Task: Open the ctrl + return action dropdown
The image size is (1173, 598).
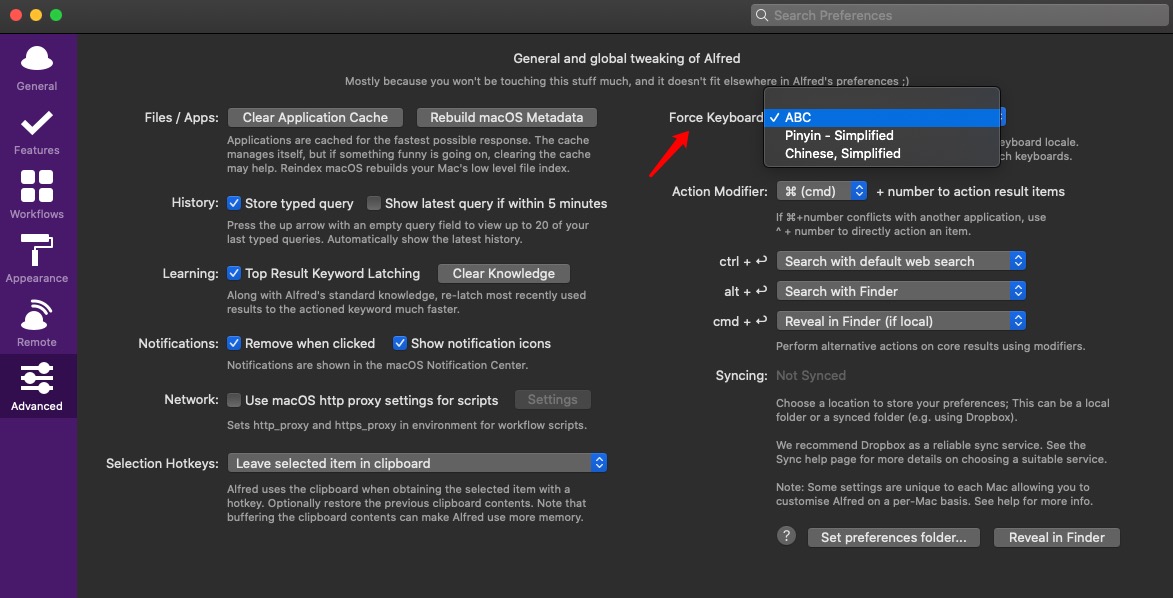Action: pos(901,261)
